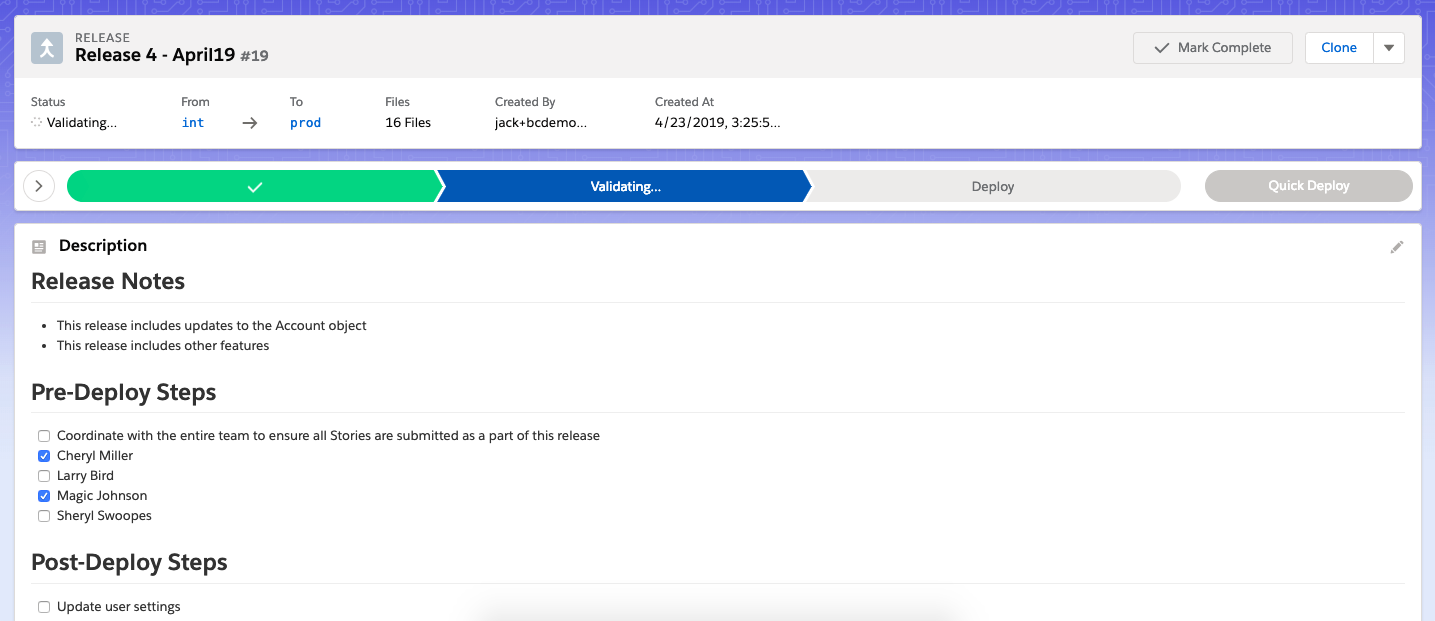
Task: Open the int environment link
Action: 192,122
